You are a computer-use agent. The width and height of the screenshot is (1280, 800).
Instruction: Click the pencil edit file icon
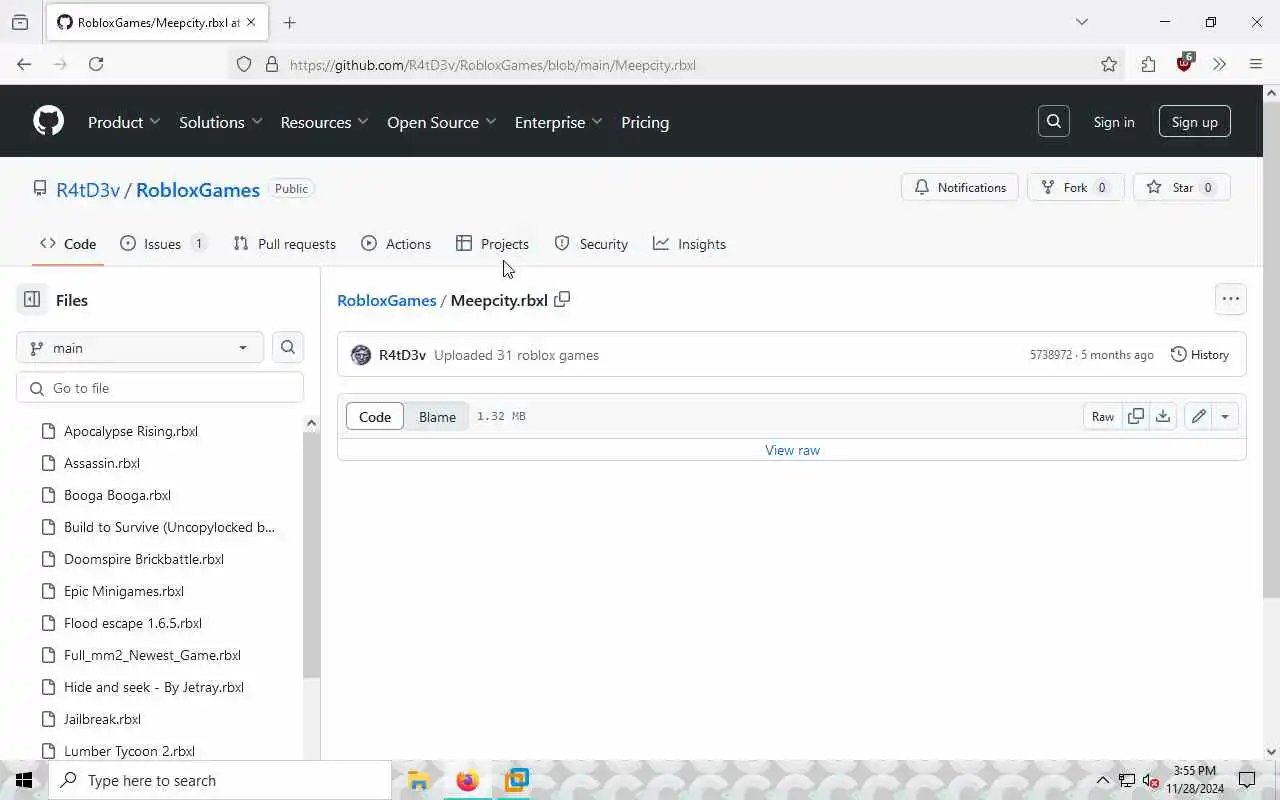pos(1198,416)
